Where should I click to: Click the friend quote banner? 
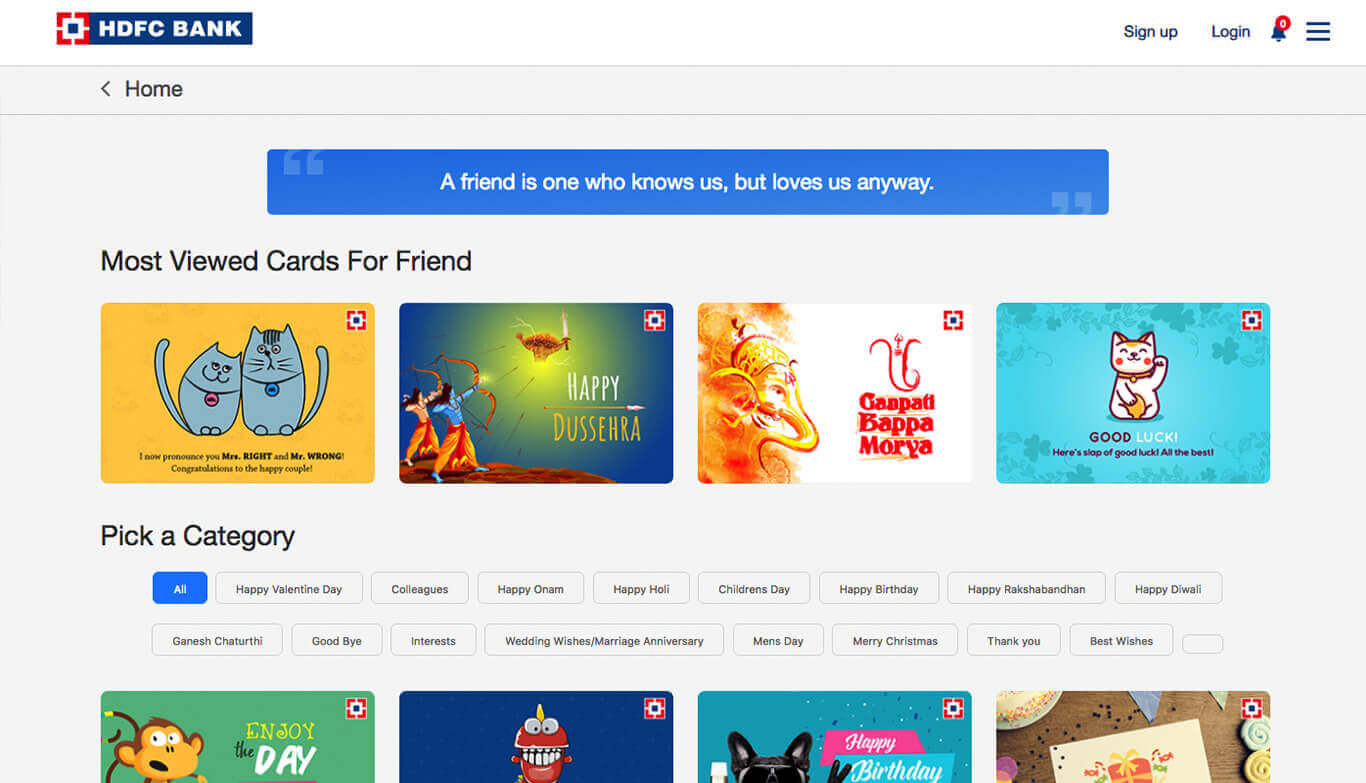(x=687, y=182)
